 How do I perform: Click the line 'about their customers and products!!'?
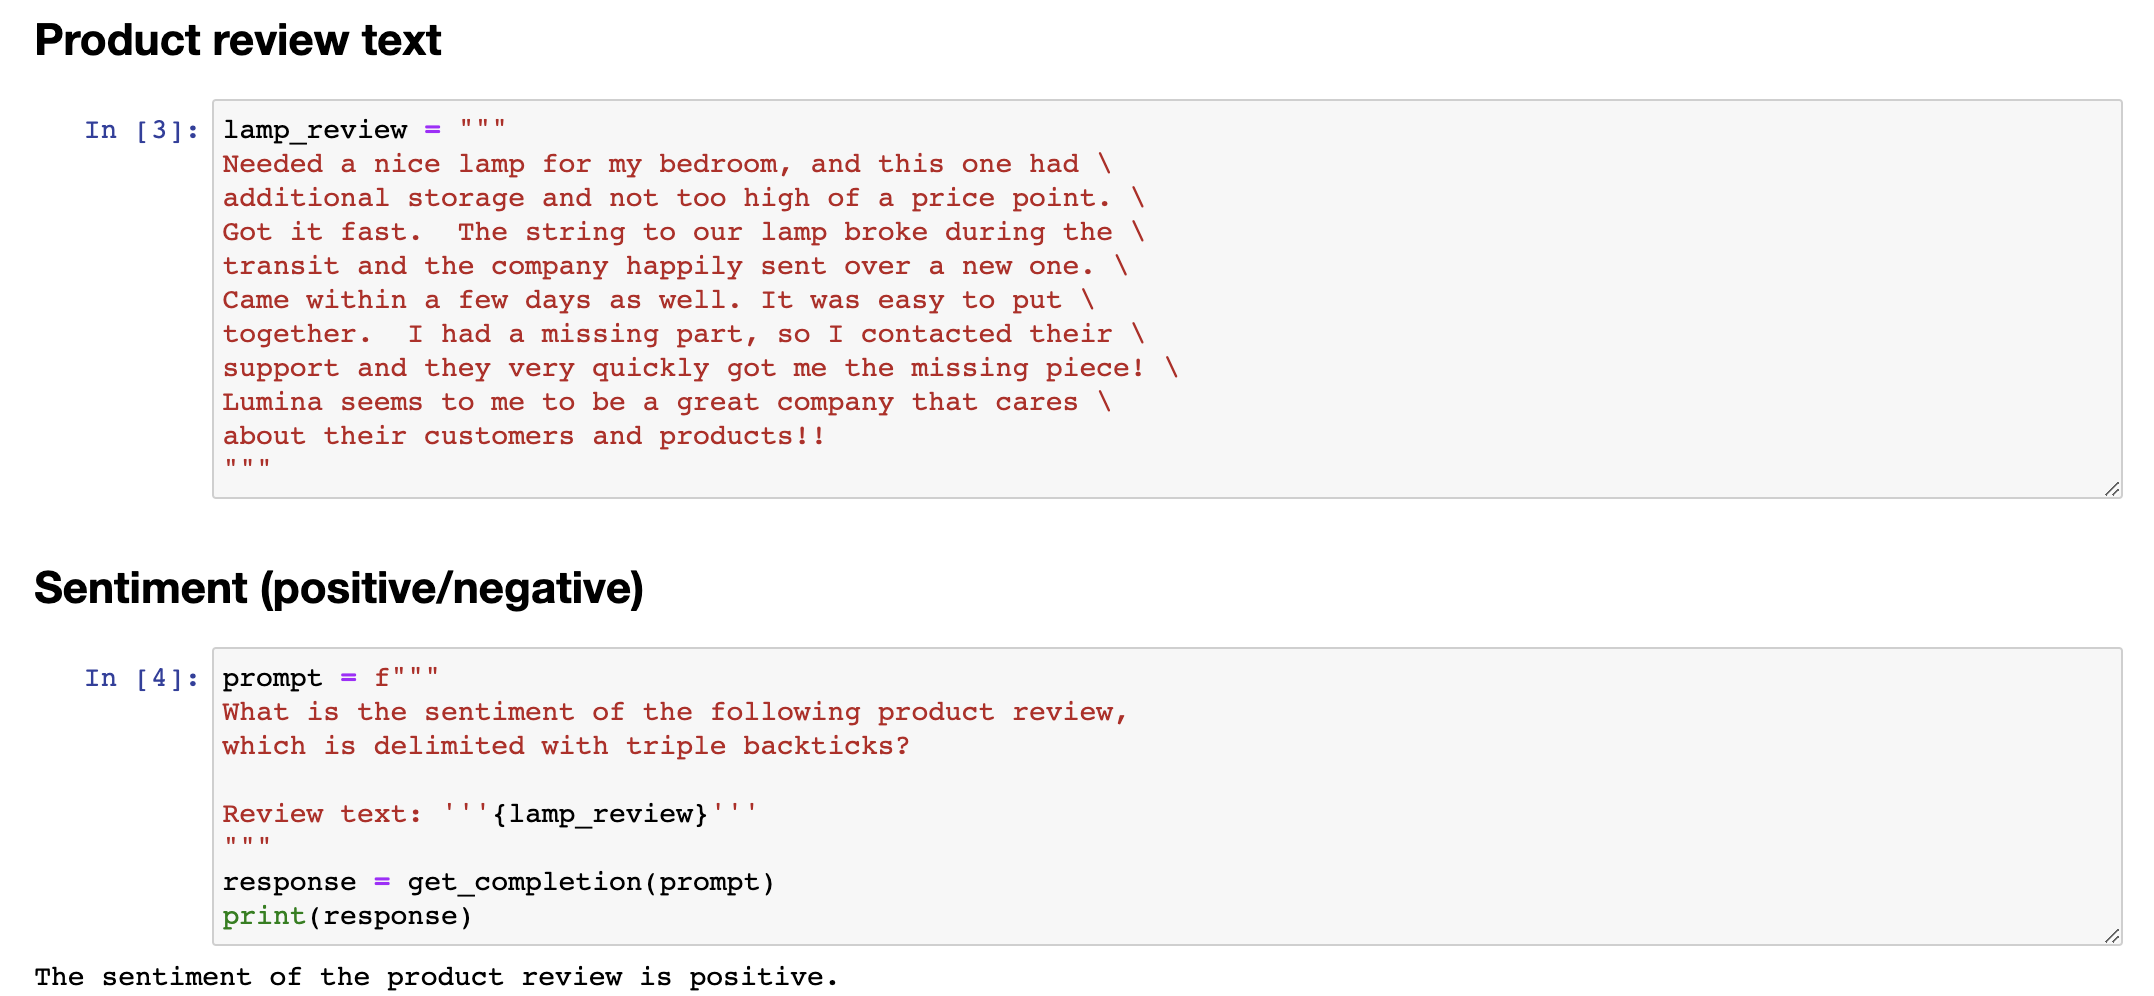[523, 436]
